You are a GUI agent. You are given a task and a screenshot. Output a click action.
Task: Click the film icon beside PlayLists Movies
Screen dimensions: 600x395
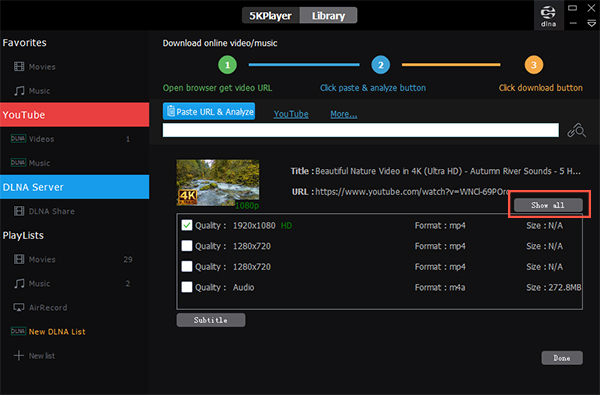coord(19,259)
